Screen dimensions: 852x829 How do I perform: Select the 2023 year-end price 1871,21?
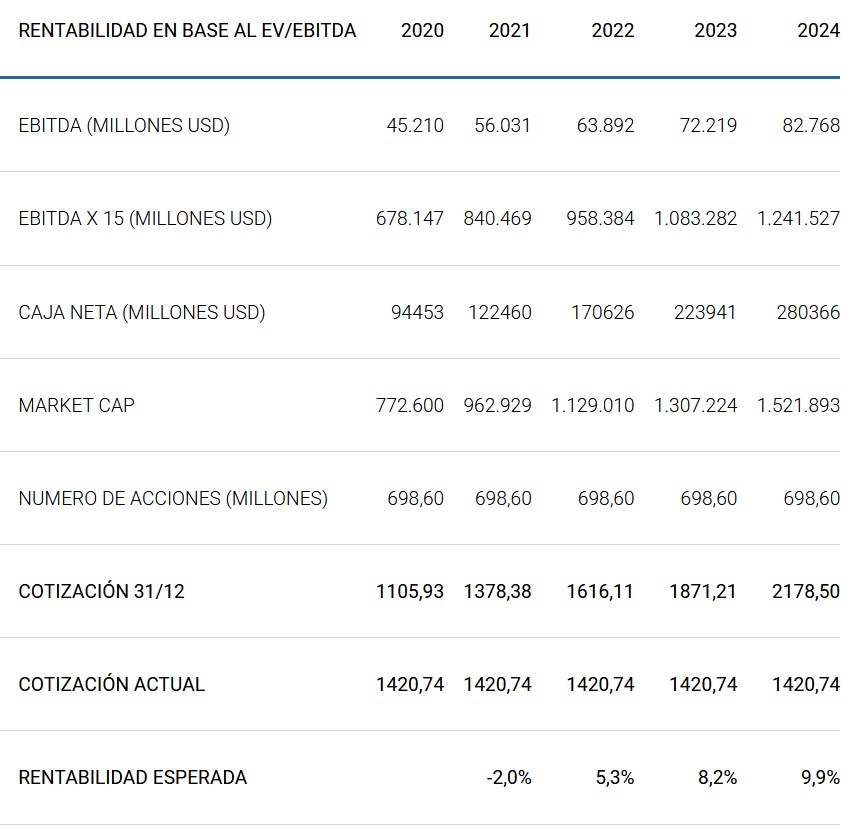click(x=702, y=591)
